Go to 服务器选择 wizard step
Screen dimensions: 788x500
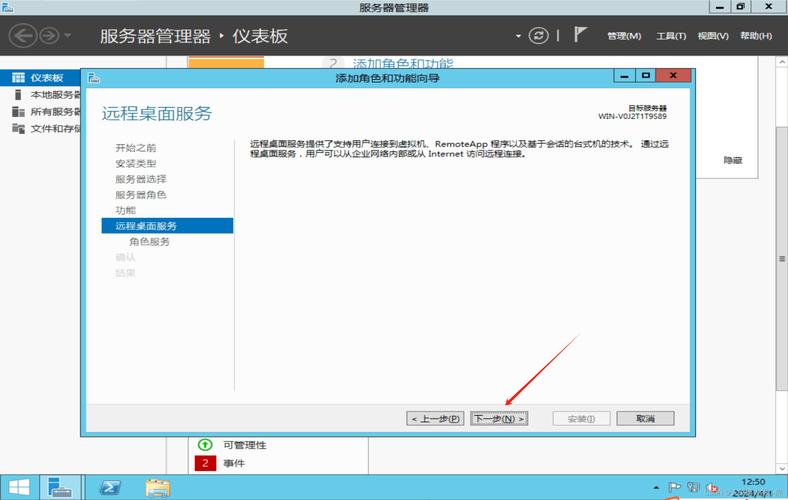141,179
